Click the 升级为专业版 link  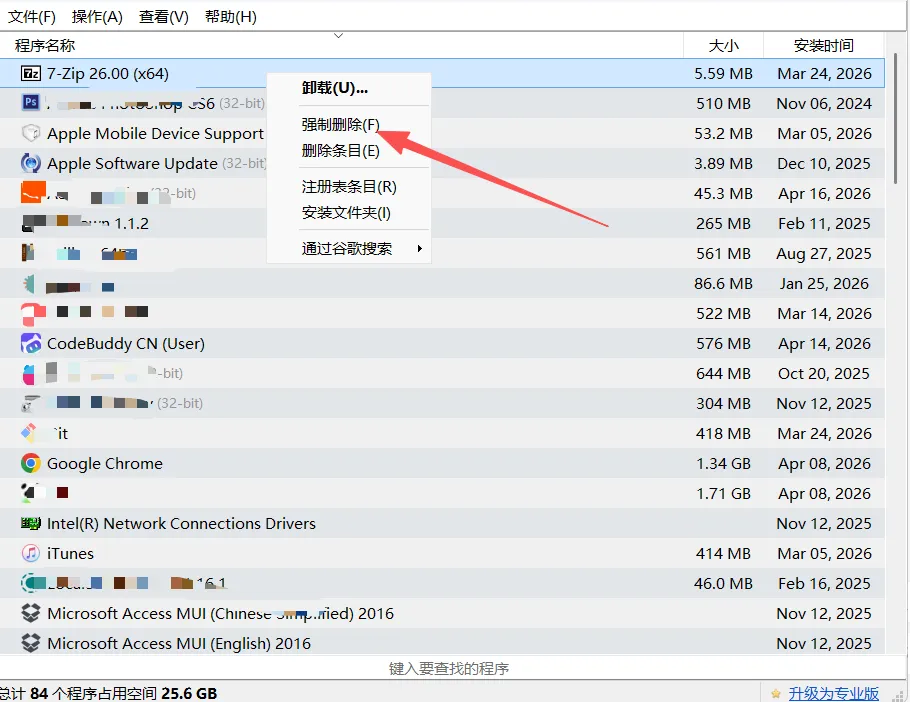pos(833,693)
